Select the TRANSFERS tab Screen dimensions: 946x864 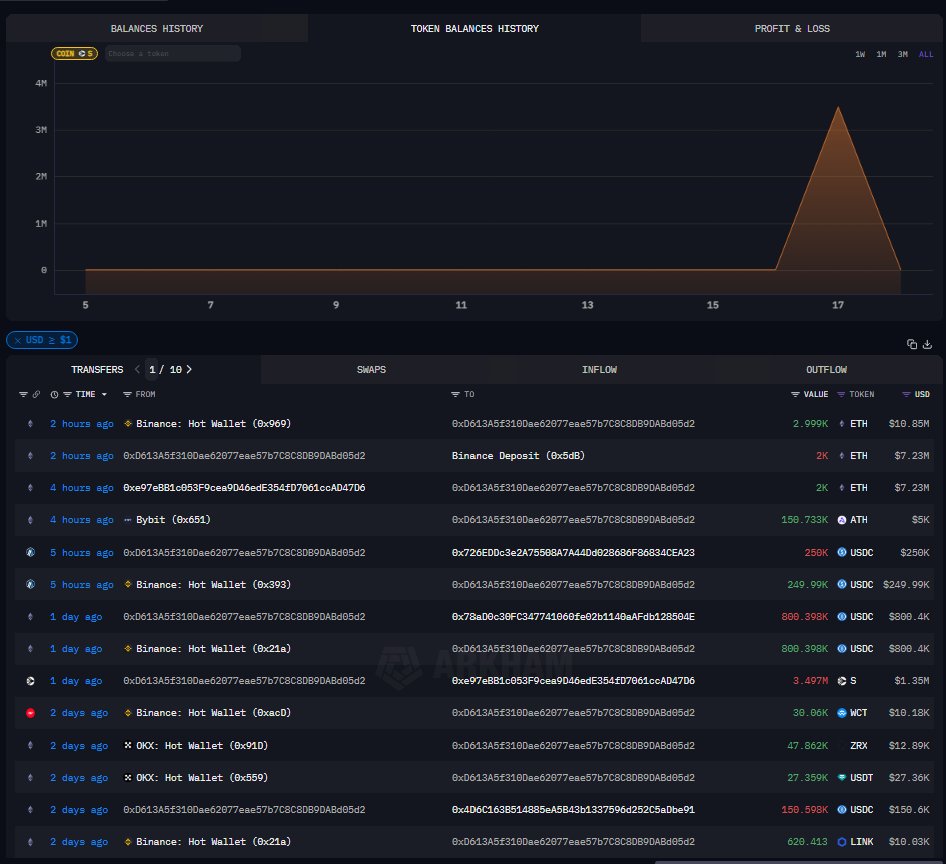click(97, 369)
